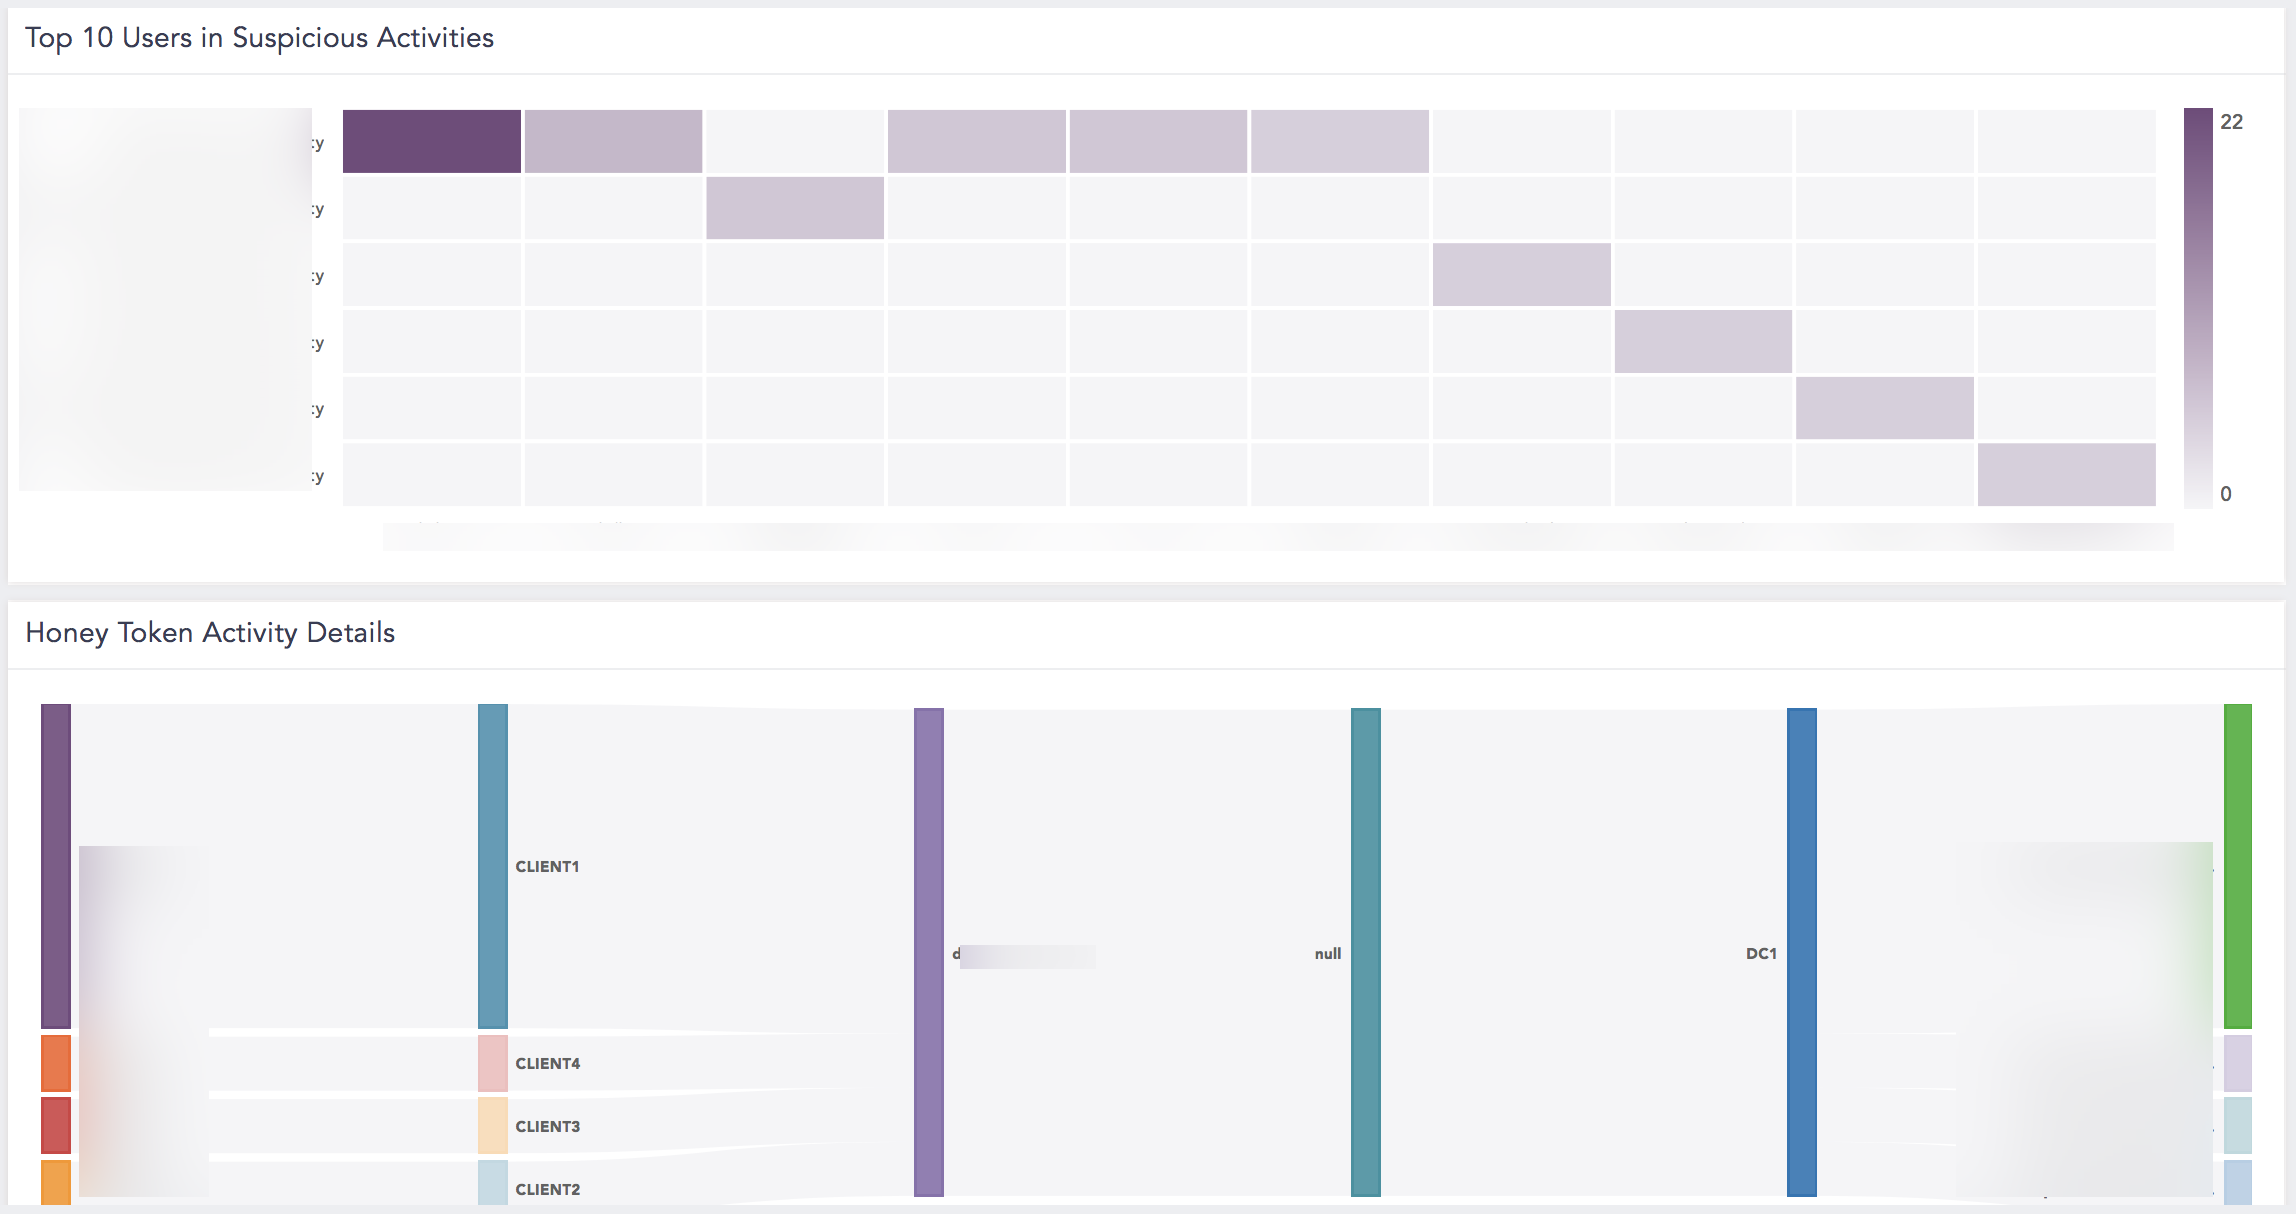Select the shaded cell in second heatmap row
The image size is (2296, 1214).
click(794, 208)
